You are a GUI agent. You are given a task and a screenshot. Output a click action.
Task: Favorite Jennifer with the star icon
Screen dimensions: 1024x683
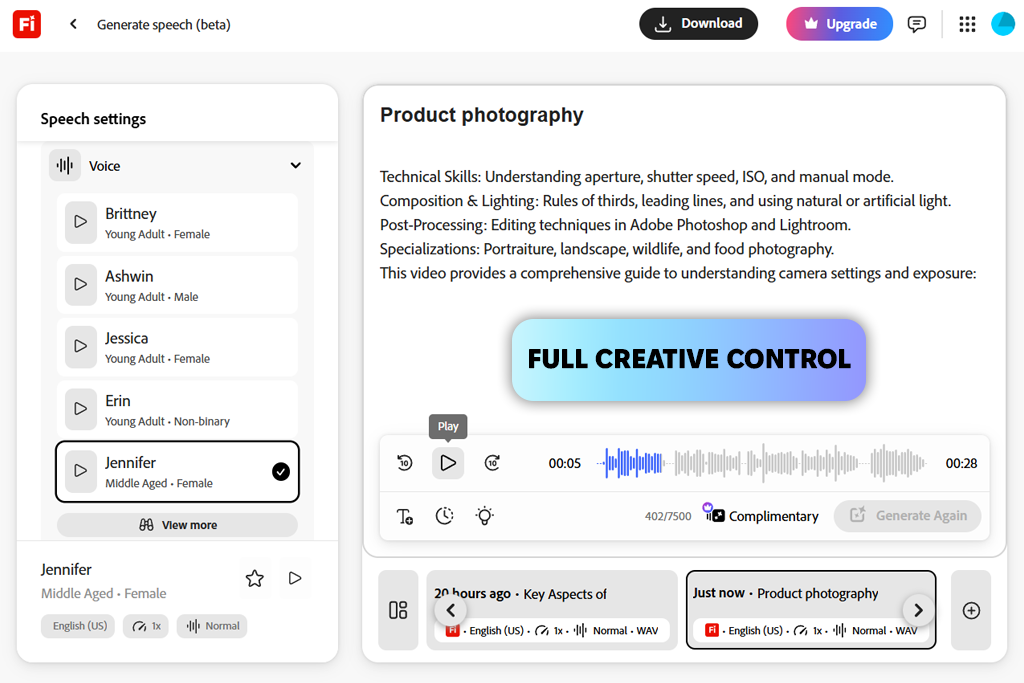coord(255,579)
